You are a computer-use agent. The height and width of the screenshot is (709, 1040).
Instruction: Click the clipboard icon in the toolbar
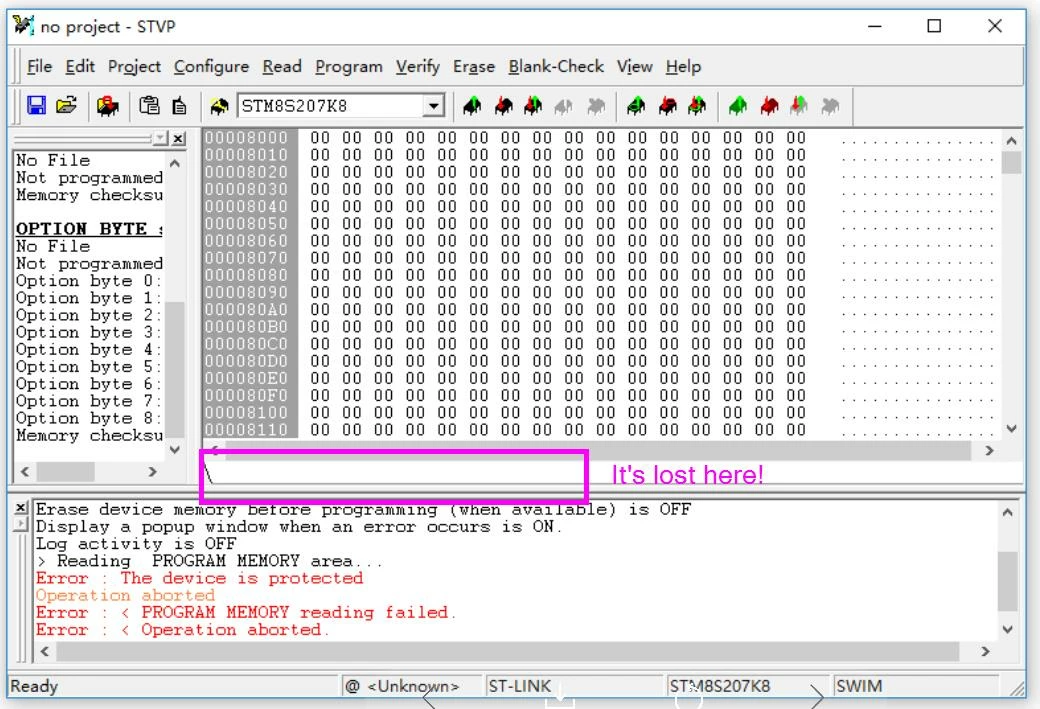(x=149, y=105)
